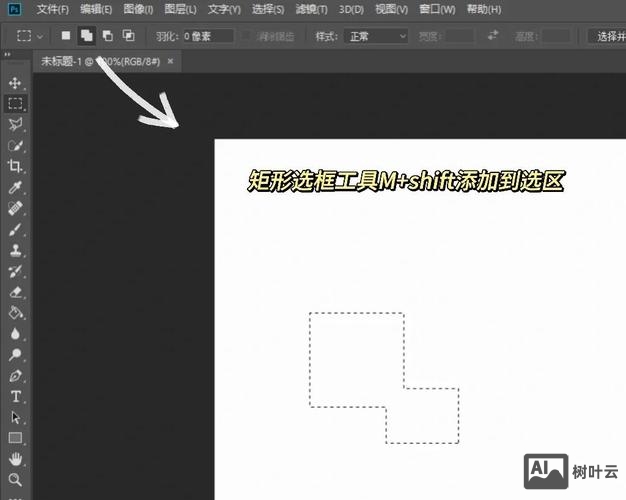Viewport: 626px width, 500px height.
Task: Select the Quick Selection tool
Action: 15,145
